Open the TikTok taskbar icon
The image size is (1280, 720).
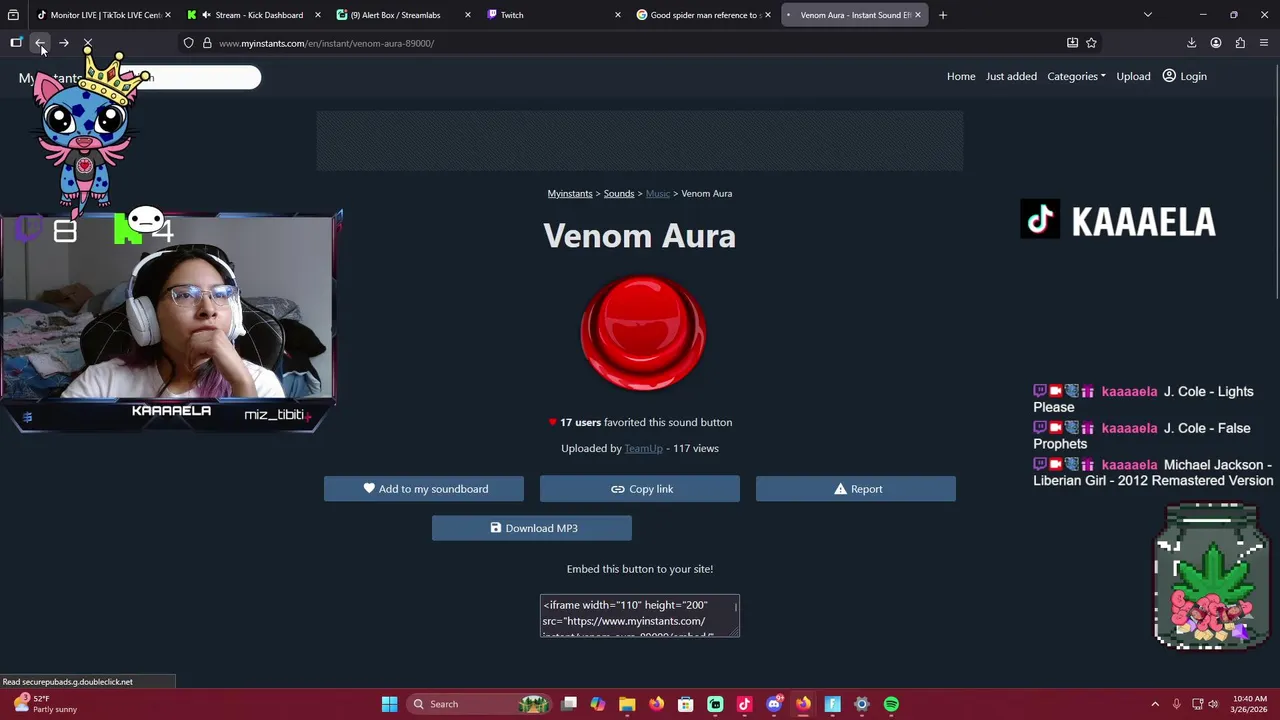(x=744, y=704)
